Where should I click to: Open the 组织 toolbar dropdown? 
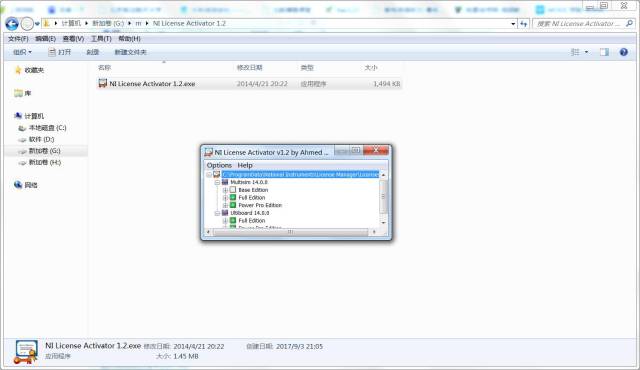[22, 52]
